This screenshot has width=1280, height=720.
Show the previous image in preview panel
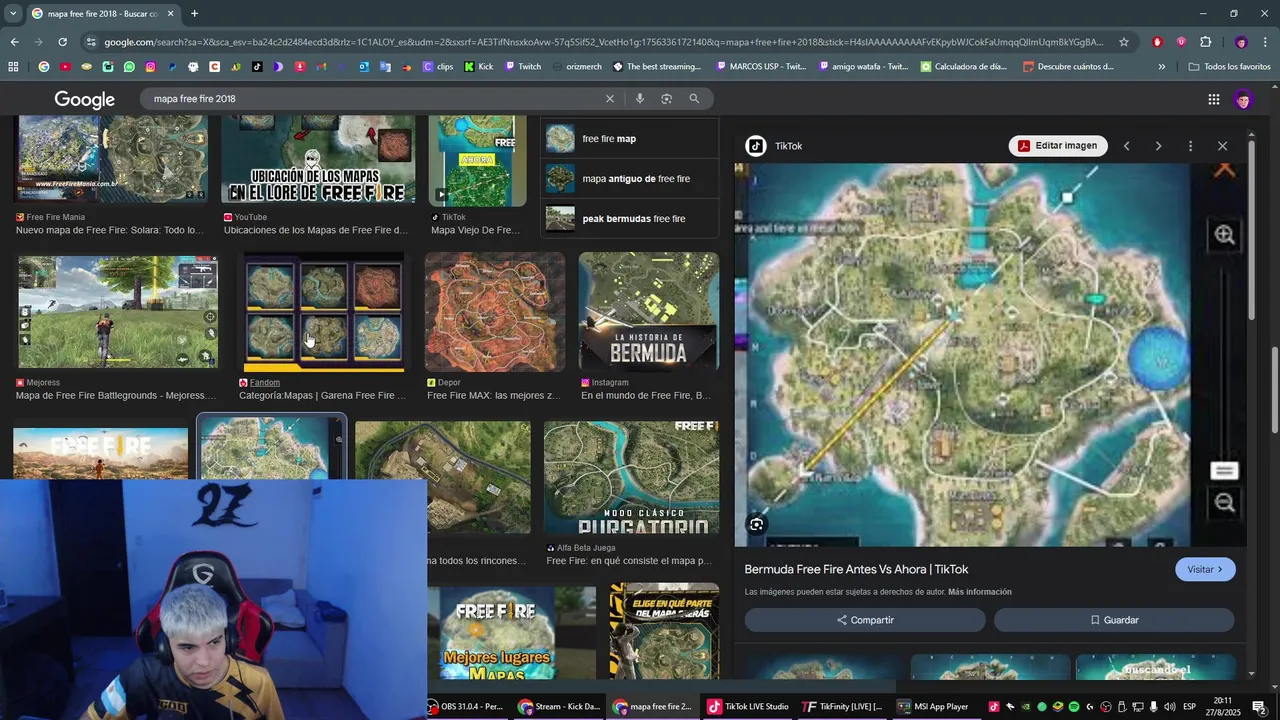[1126, 146]
